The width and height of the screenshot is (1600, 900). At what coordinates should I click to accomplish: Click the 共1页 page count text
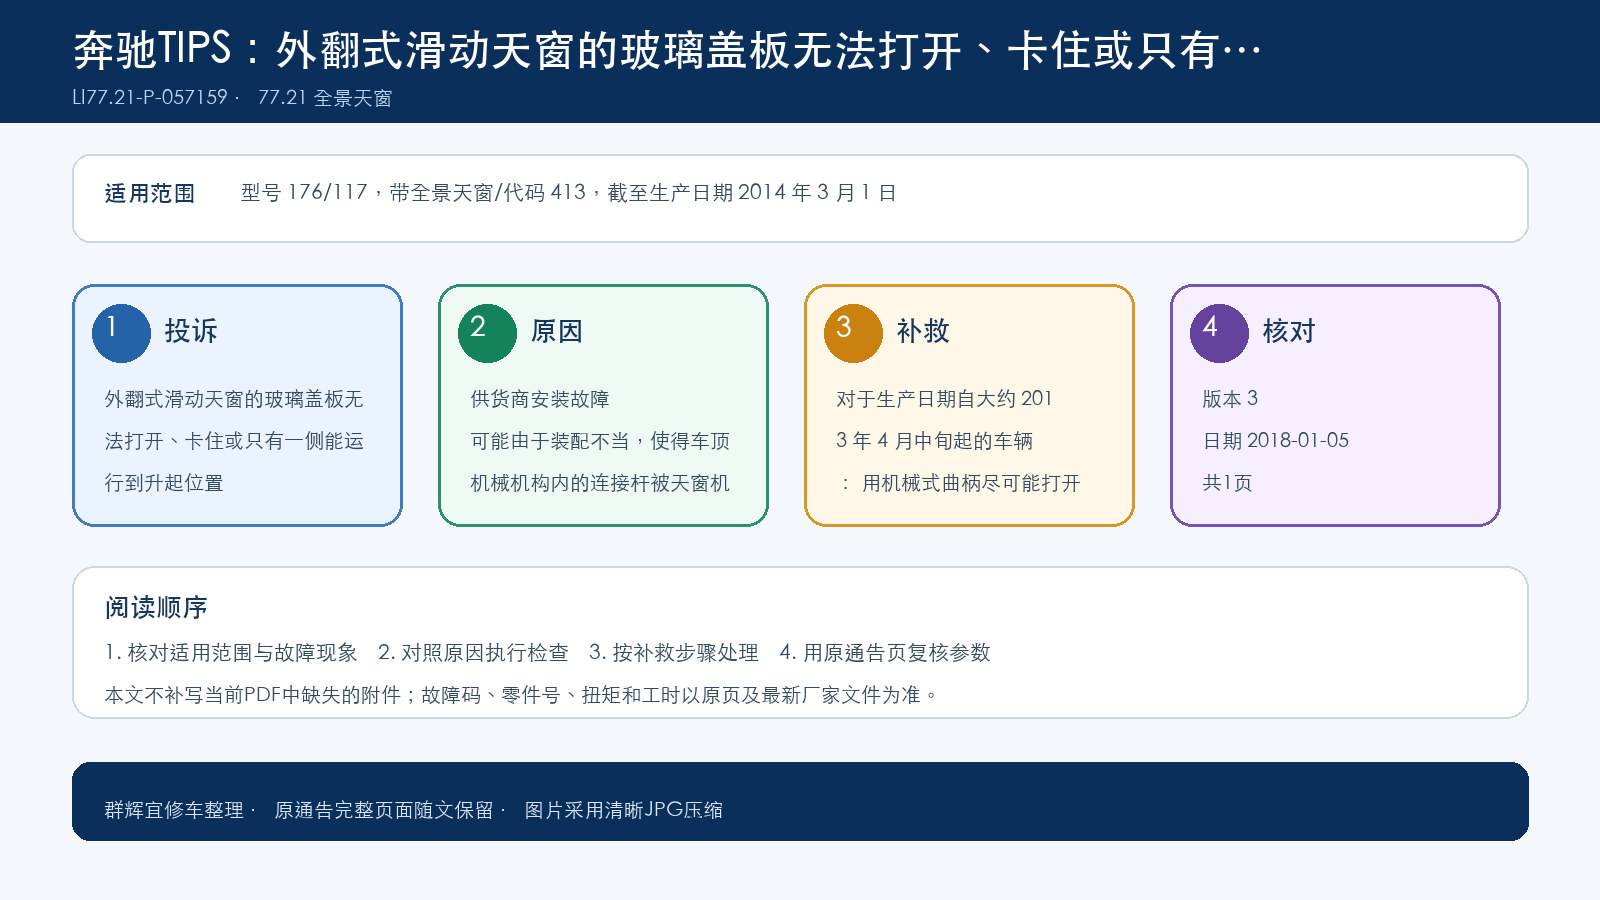pyautogui.click(x=1227, y=483)
